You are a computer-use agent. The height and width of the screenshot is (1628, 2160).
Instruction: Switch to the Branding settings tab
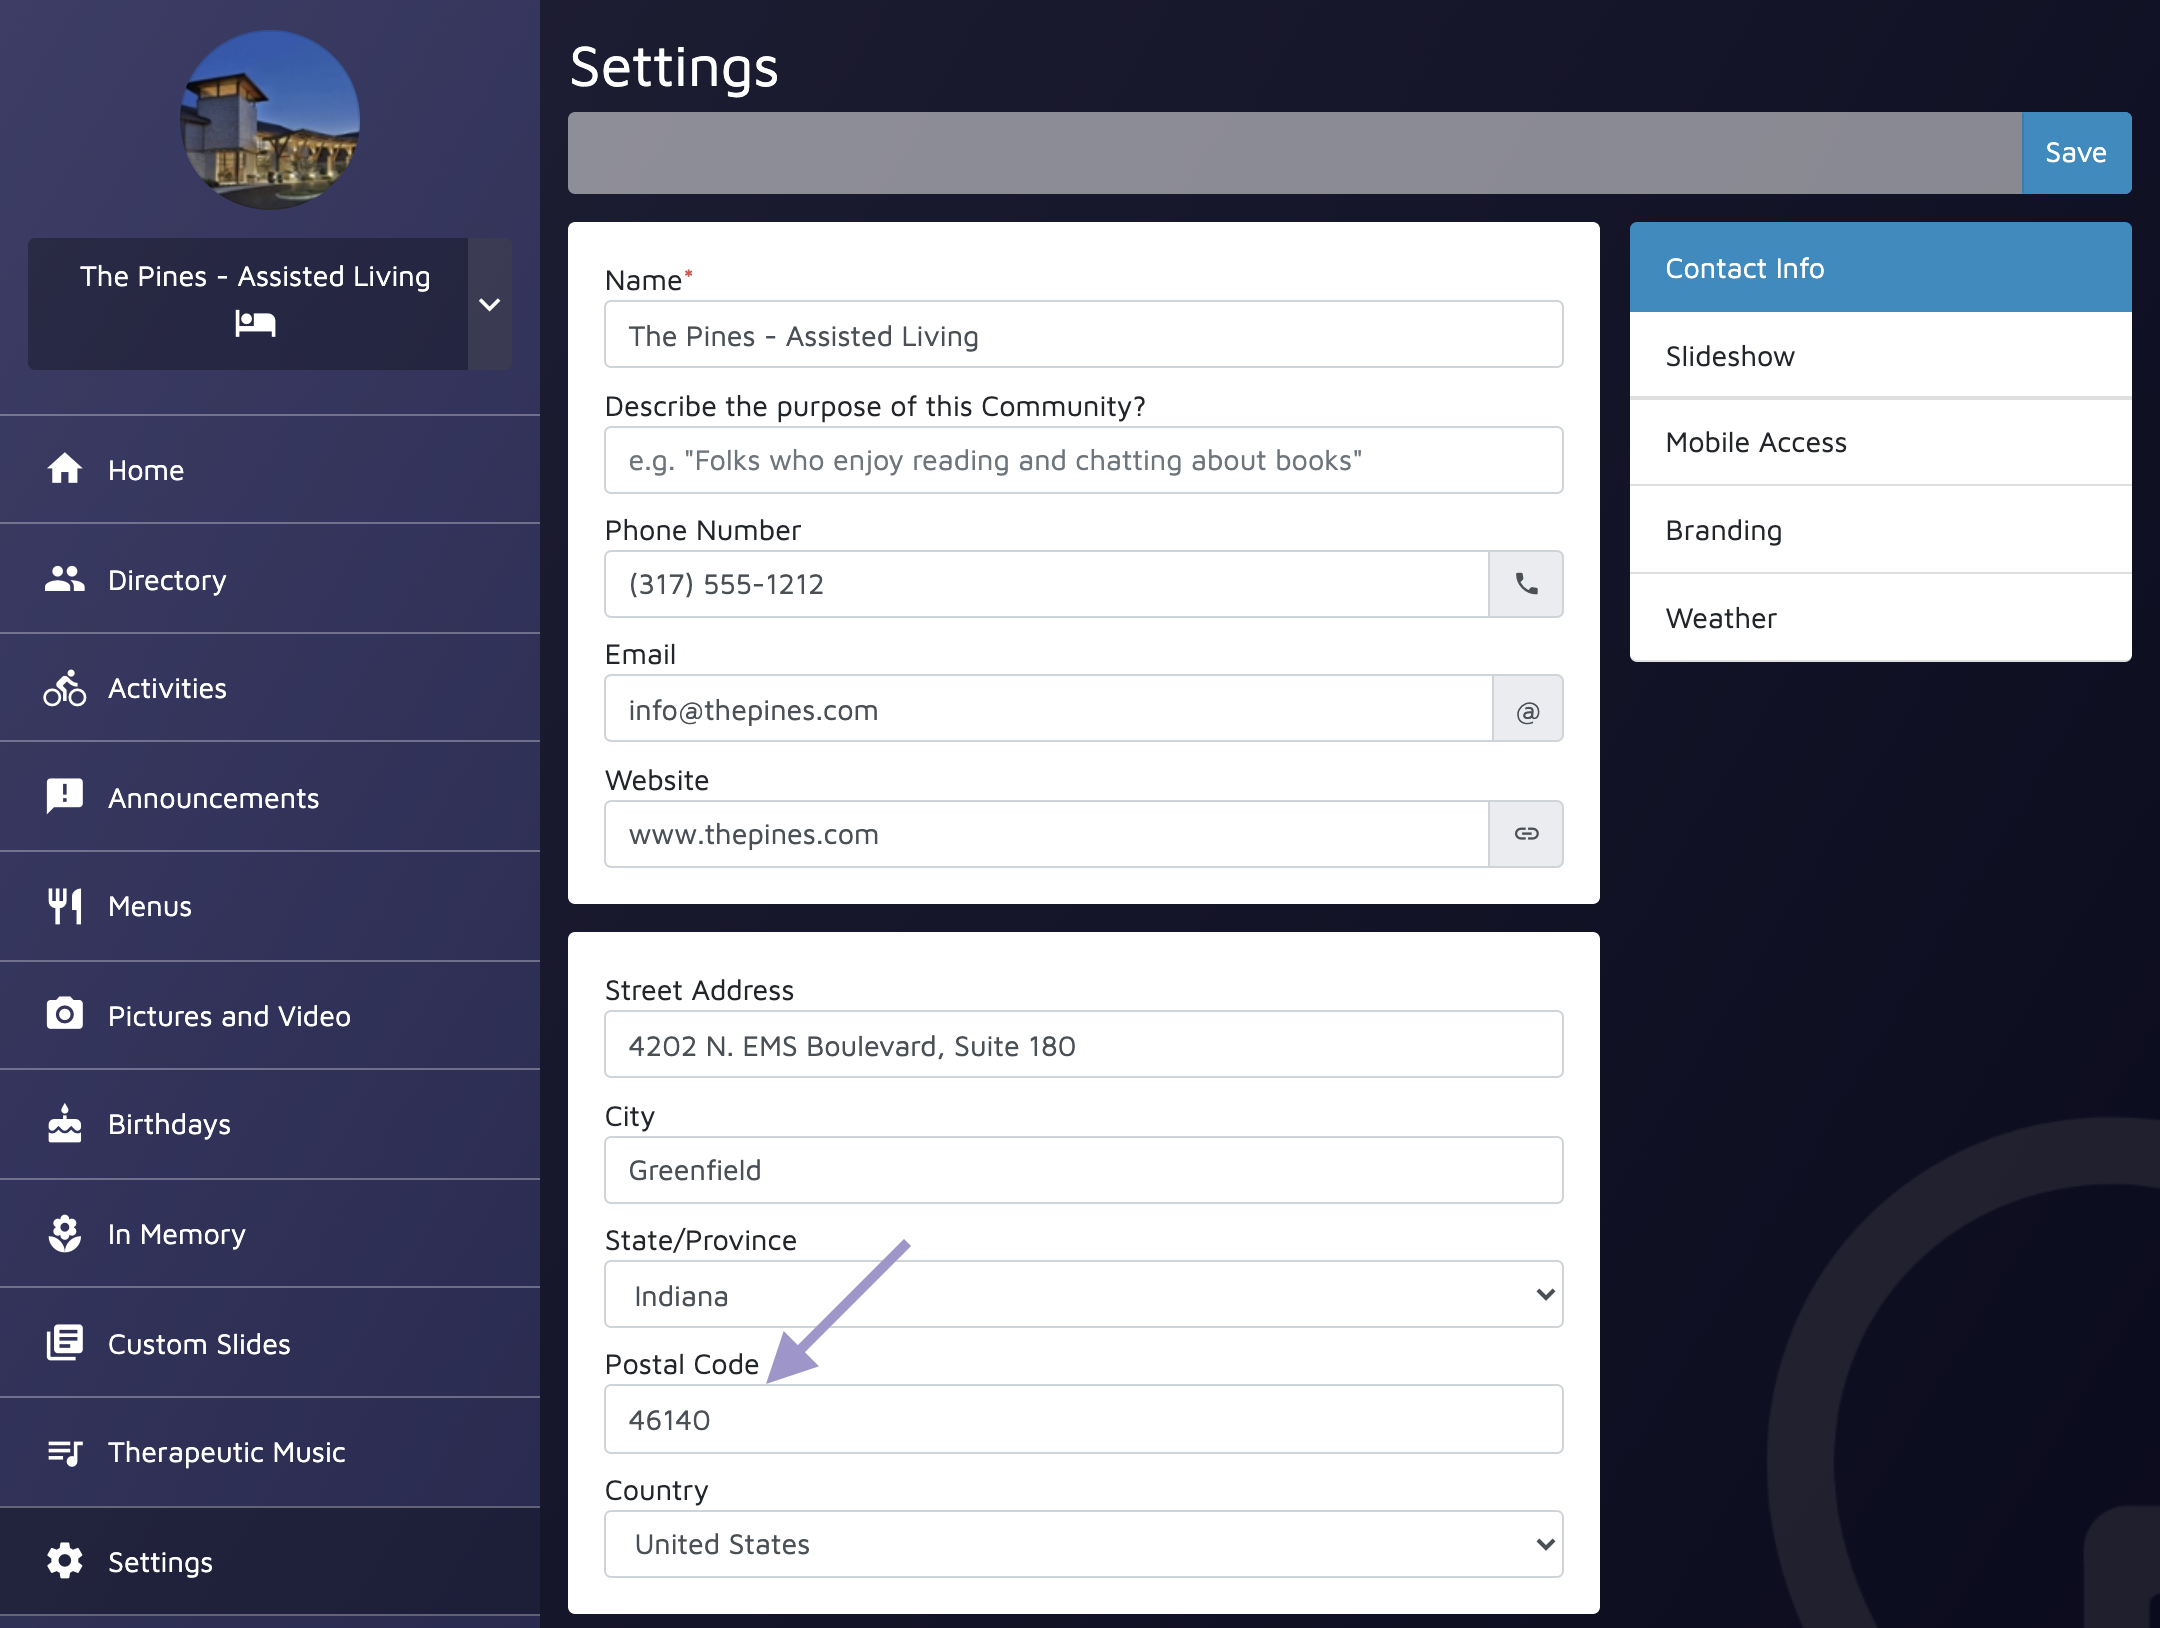point(1880,530)
